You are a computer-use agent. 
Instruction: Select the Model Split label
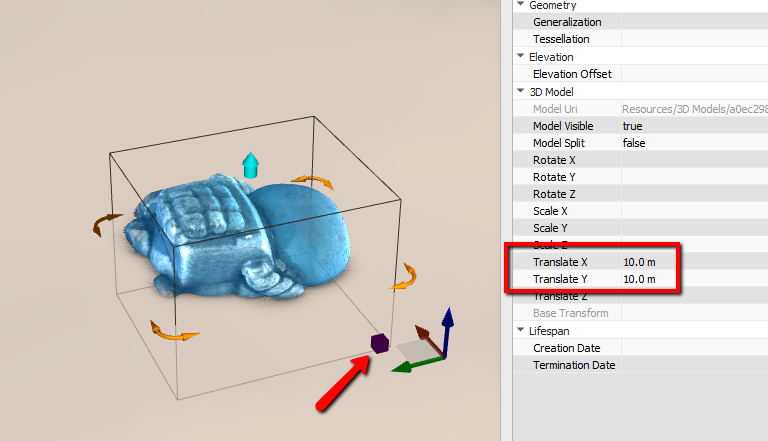pyautogui.click(x=559, y=143)
